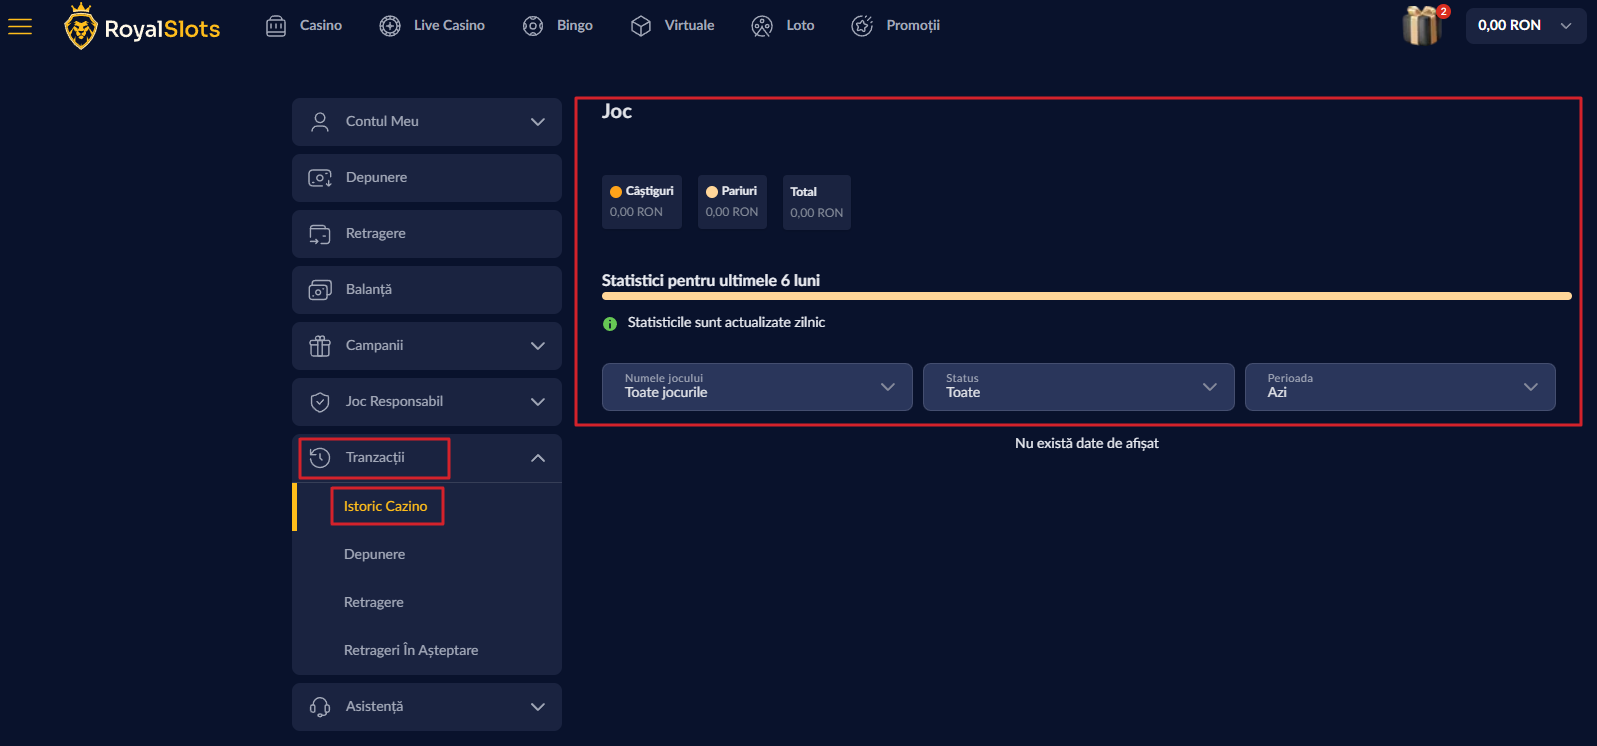Toggle the Pariuri legend indicator
The image size is (1597, 746).
(712, 192)
